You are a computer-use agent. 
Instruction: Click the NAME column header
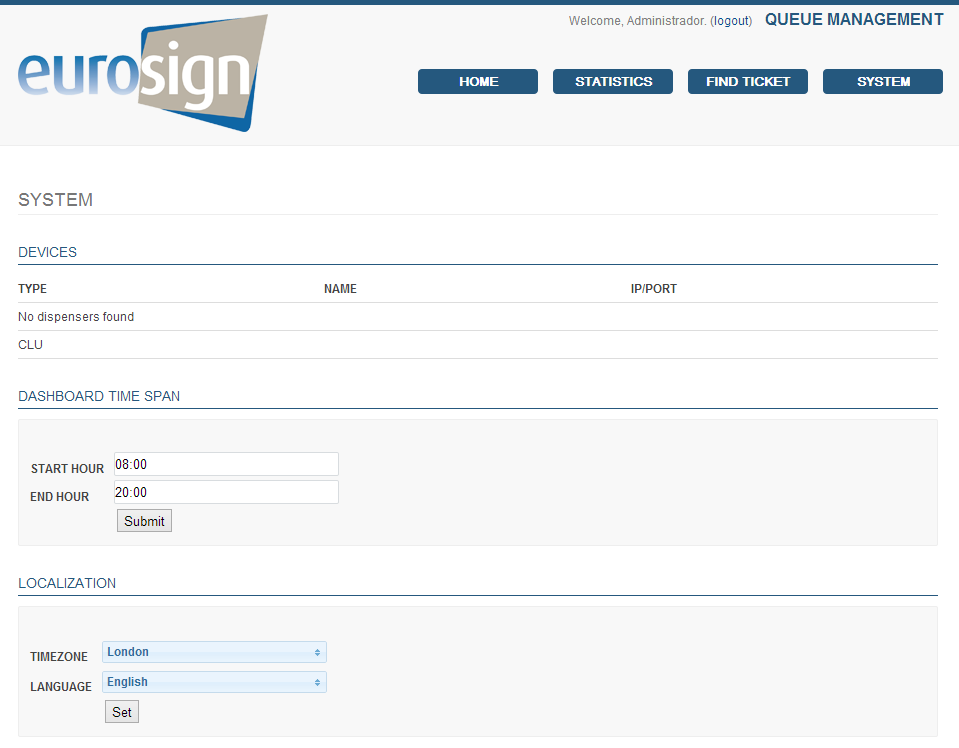(340, 289)
